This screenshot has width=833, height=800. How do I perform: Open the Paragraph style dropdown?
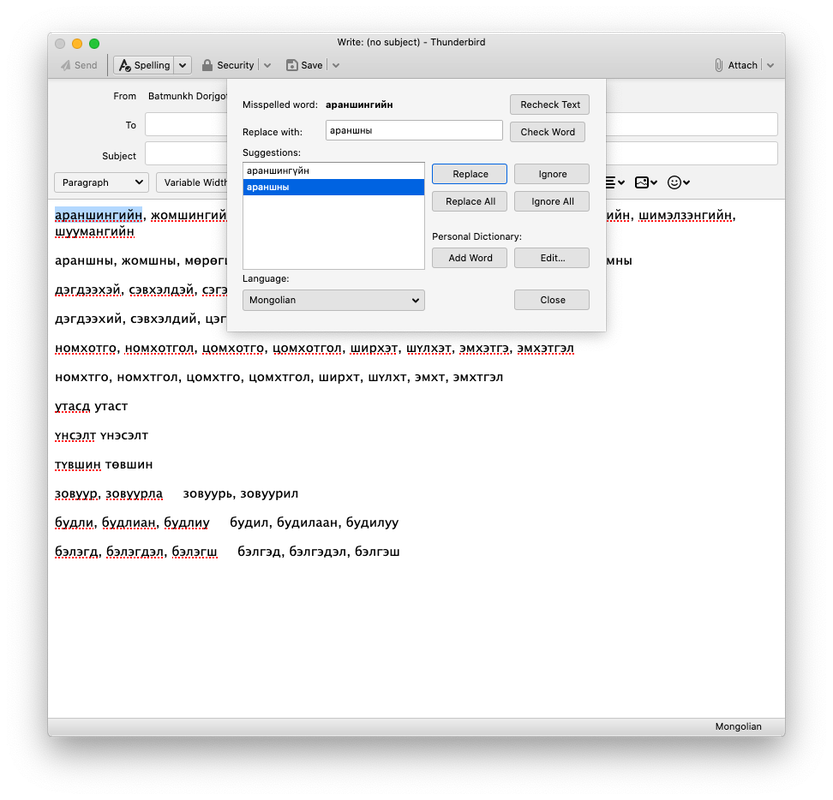point(101,182)
